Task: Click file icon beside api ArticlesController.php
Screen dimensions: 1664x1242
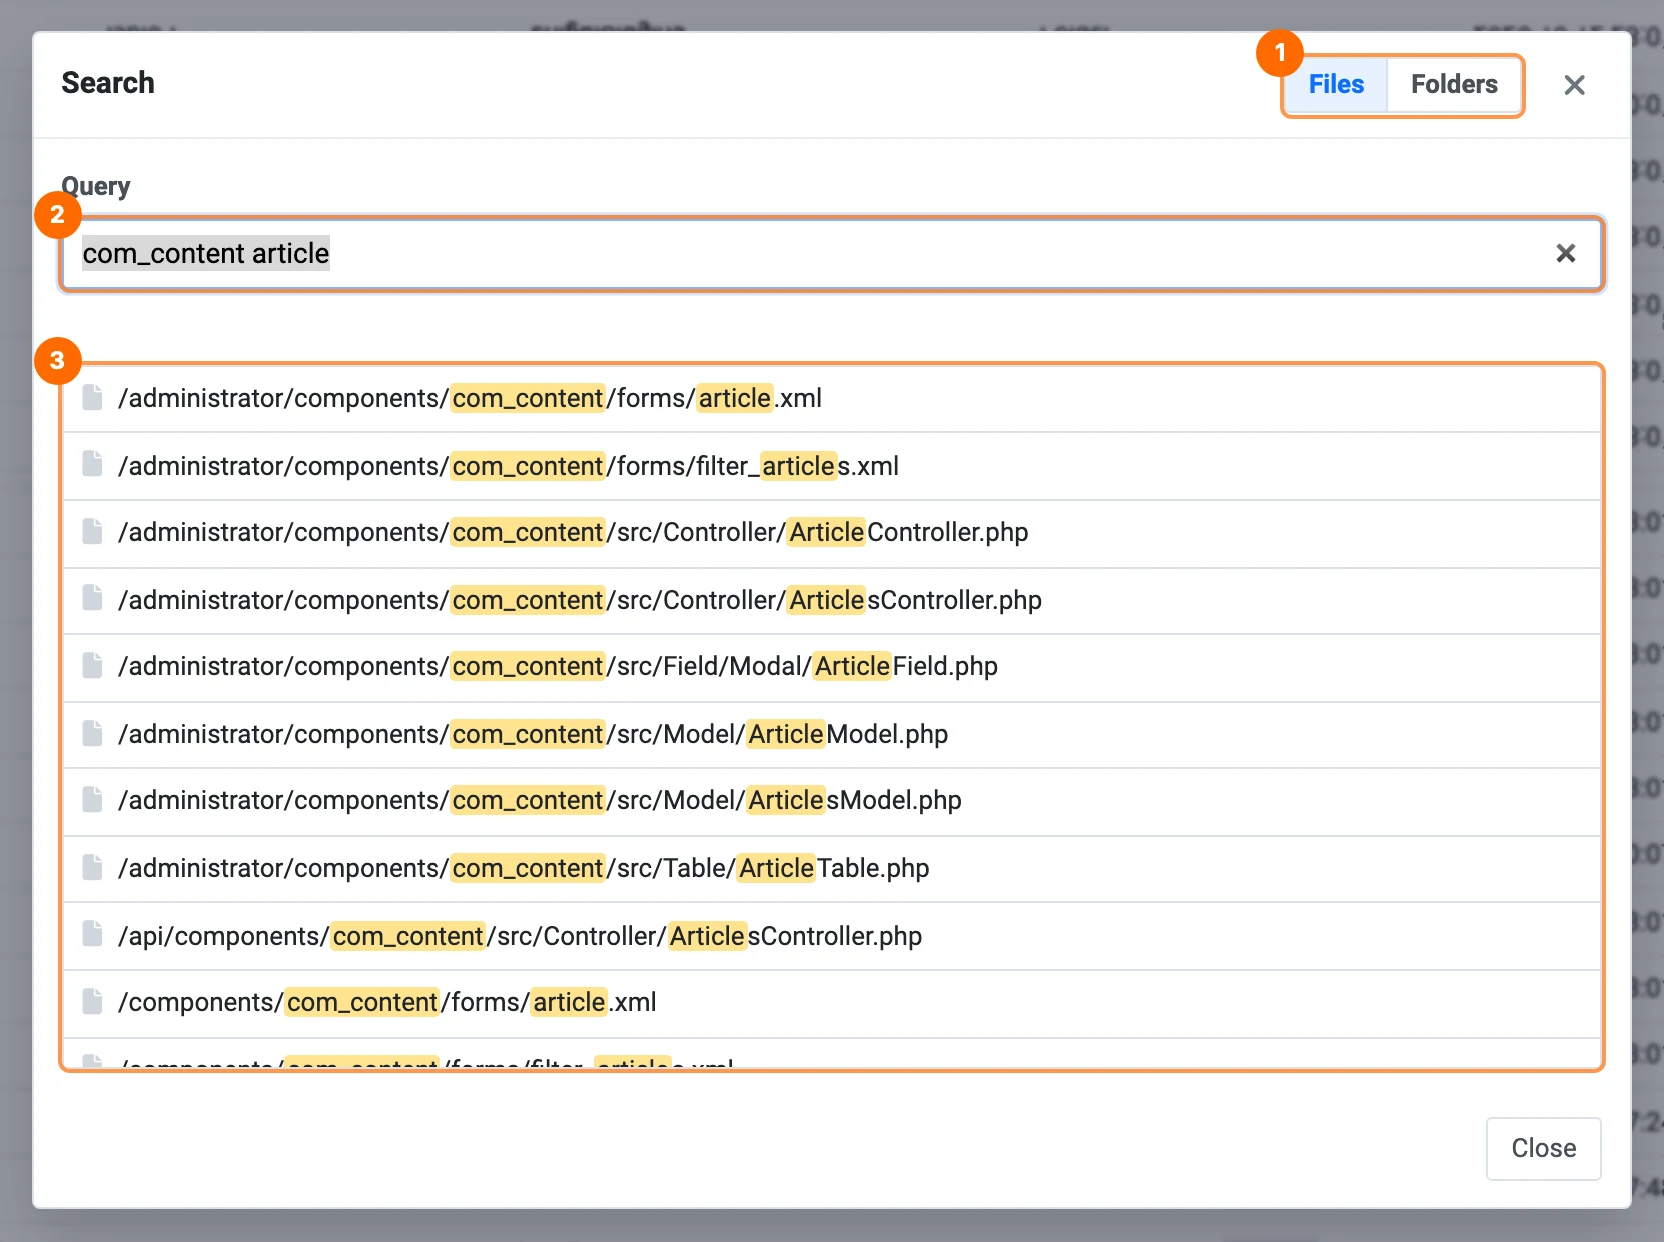Action: click(92, 934)
